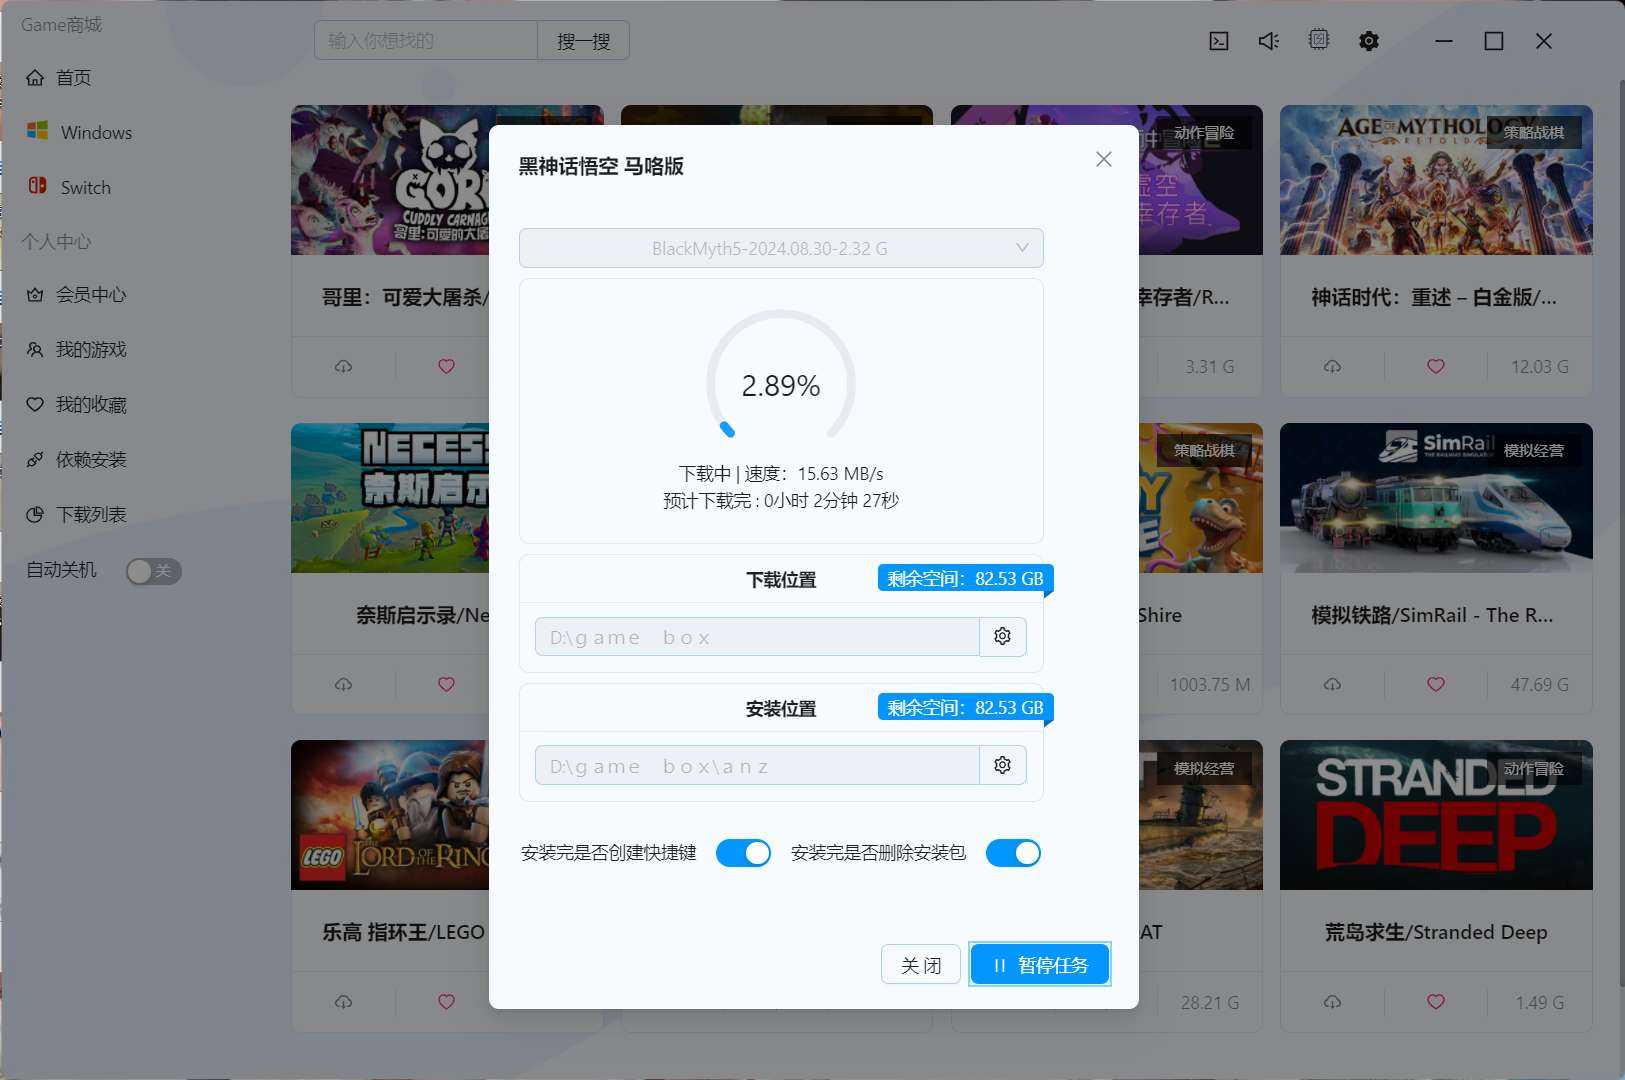Download cloud icon on 哥里 card

[x=343, y=367]
